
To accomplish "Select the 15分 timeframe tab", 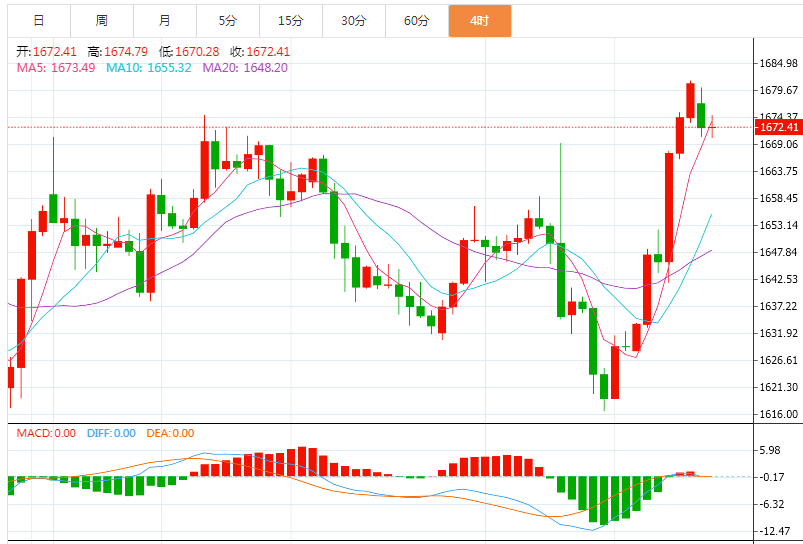I will coord(291,21).
